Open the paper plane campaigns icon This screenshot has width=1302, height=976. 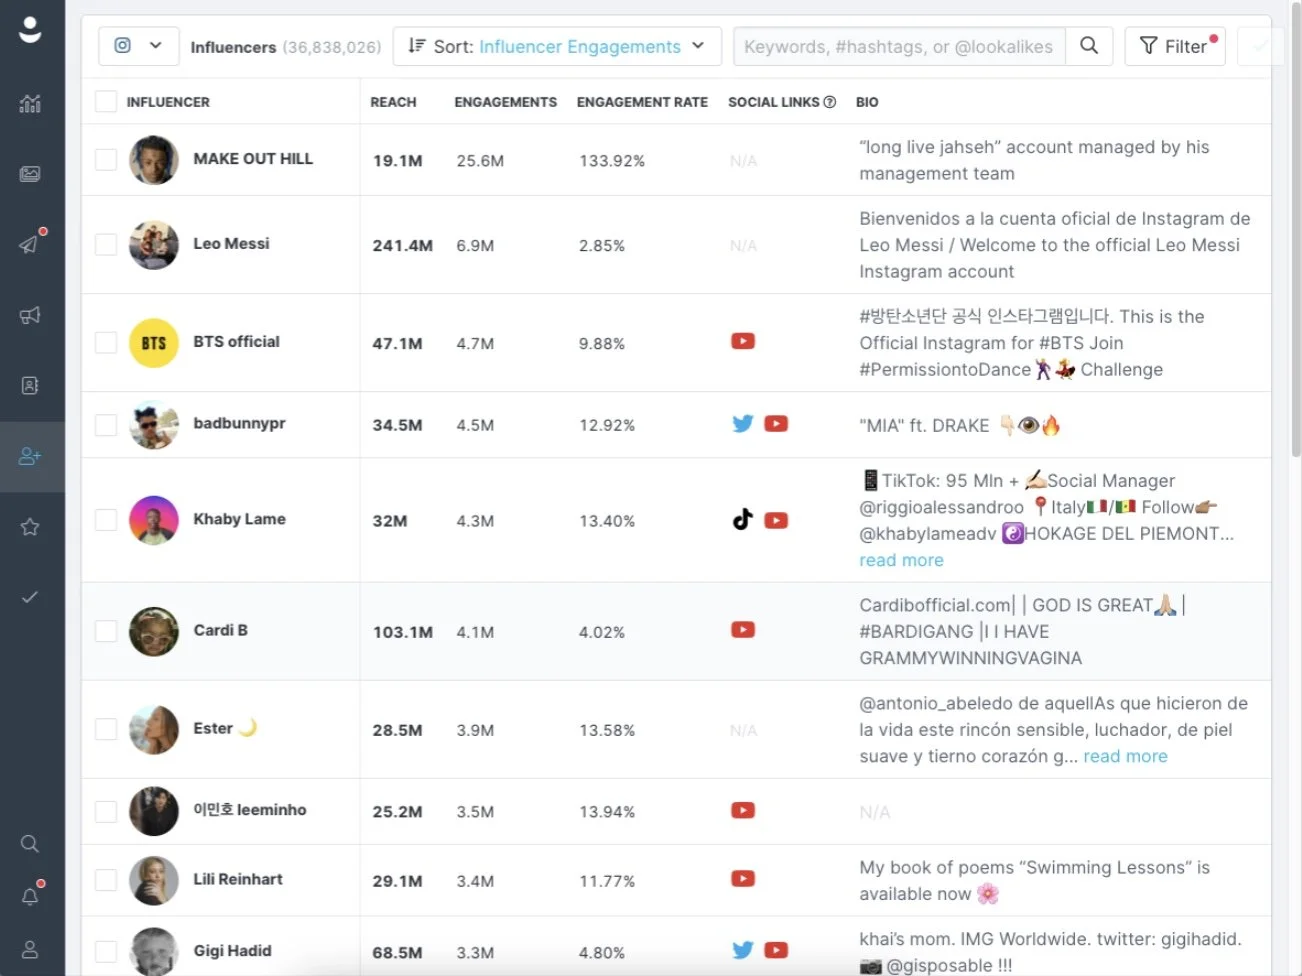[x=30, y=244]
